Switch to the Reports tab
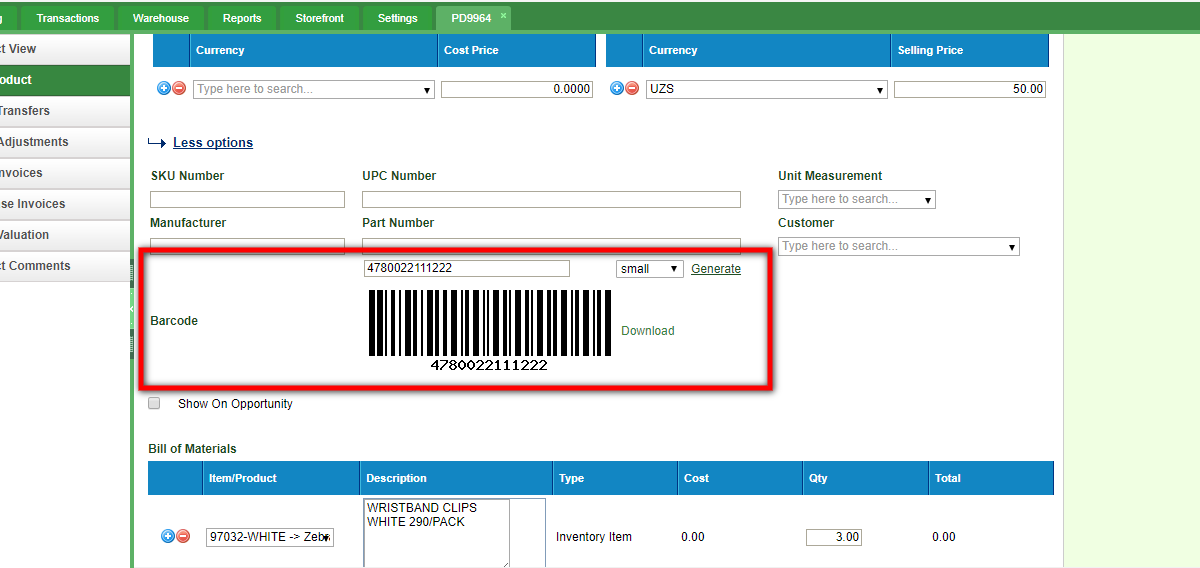Image resolution: width=1200 pixels, height=568 pixels. point(242,18)
